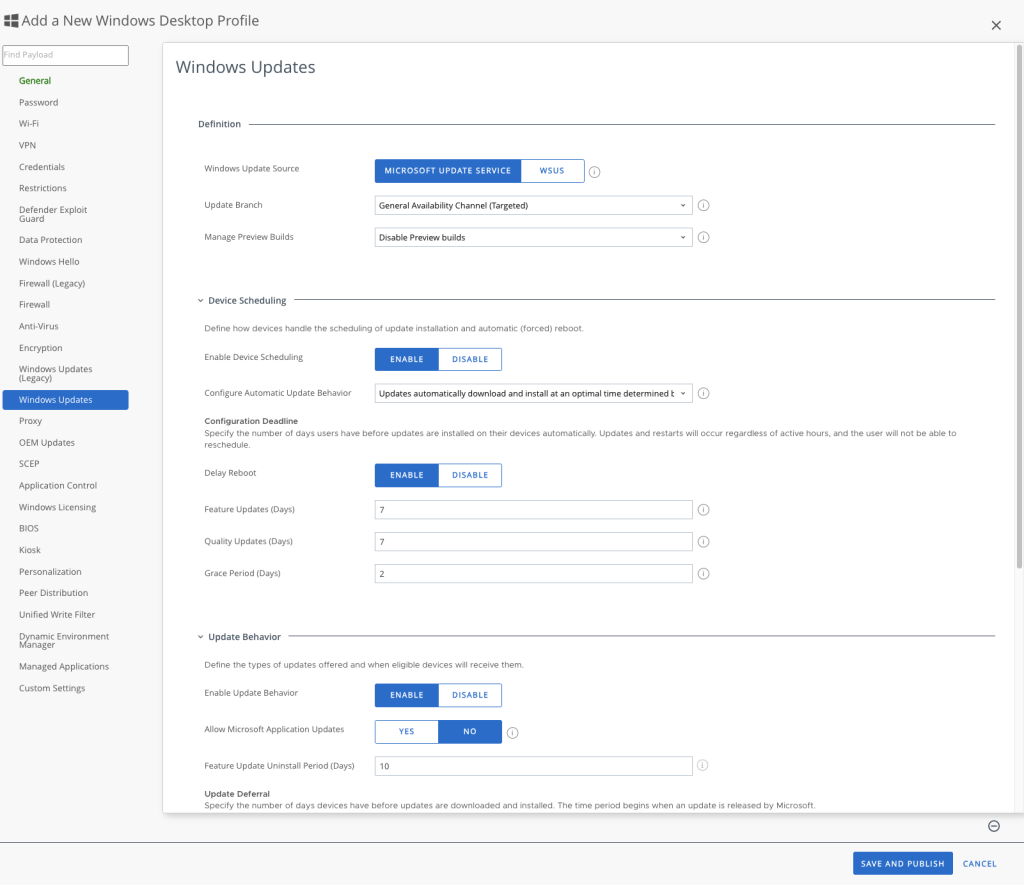Click the Save and Publish button

click(x=902, y=864)
